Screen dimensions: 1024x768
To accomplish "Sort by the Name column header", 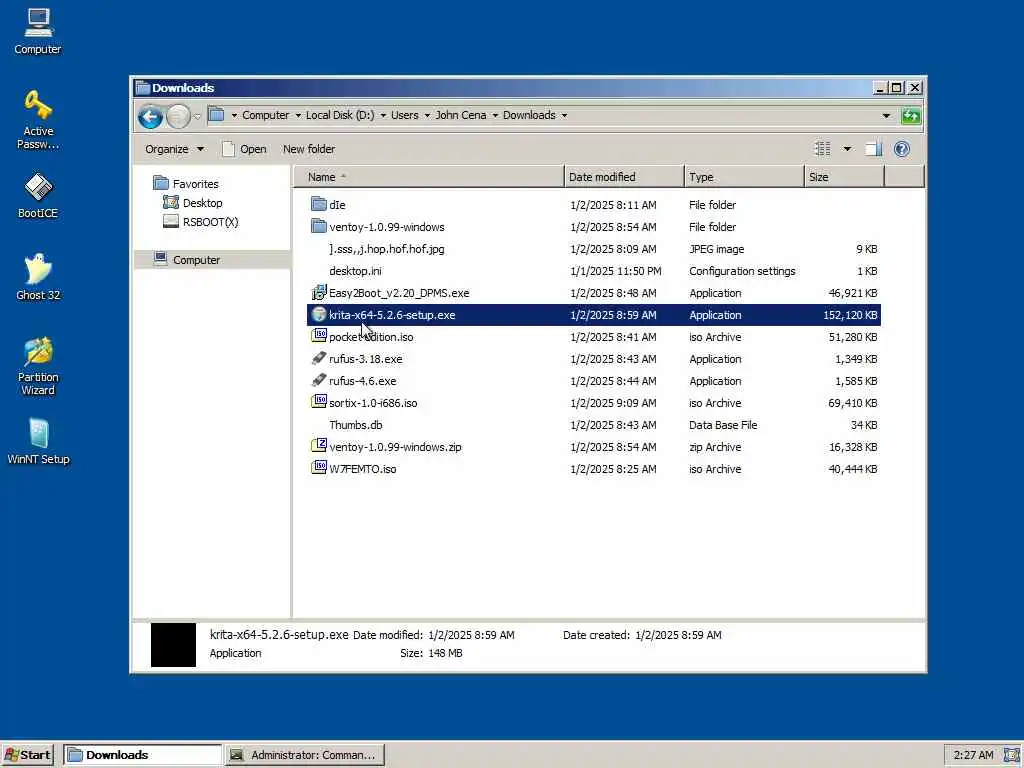I will coord(428,177).
